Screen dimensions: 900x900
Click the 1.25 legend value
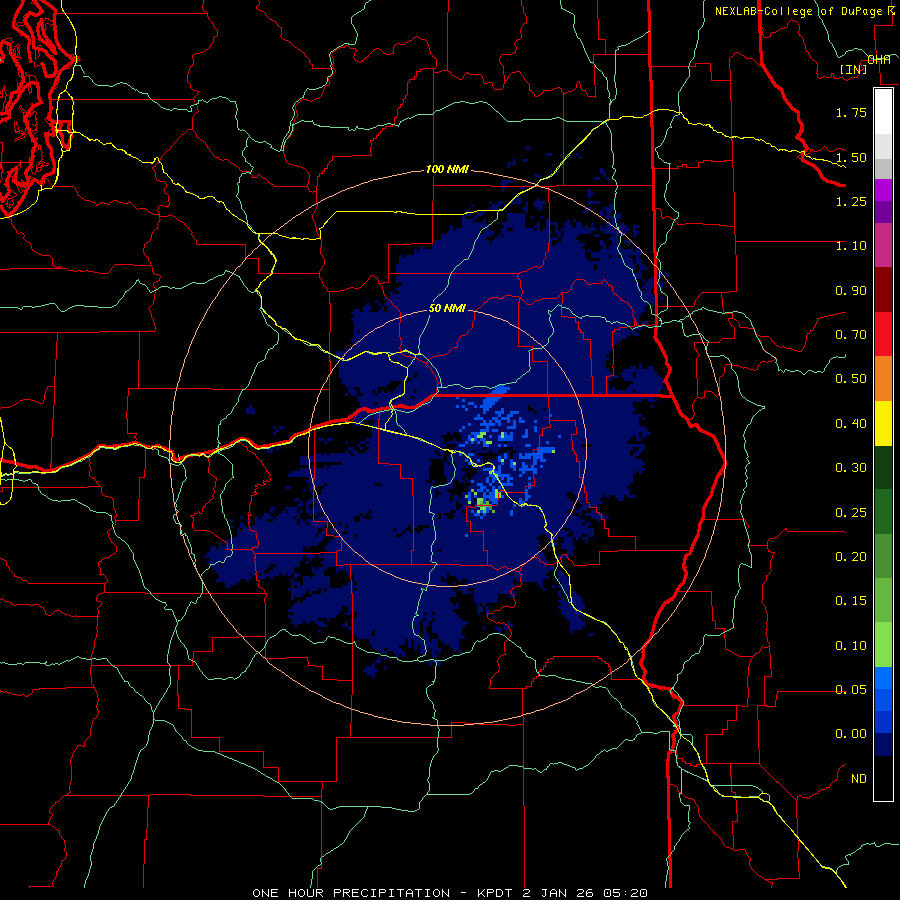(851, 201)
